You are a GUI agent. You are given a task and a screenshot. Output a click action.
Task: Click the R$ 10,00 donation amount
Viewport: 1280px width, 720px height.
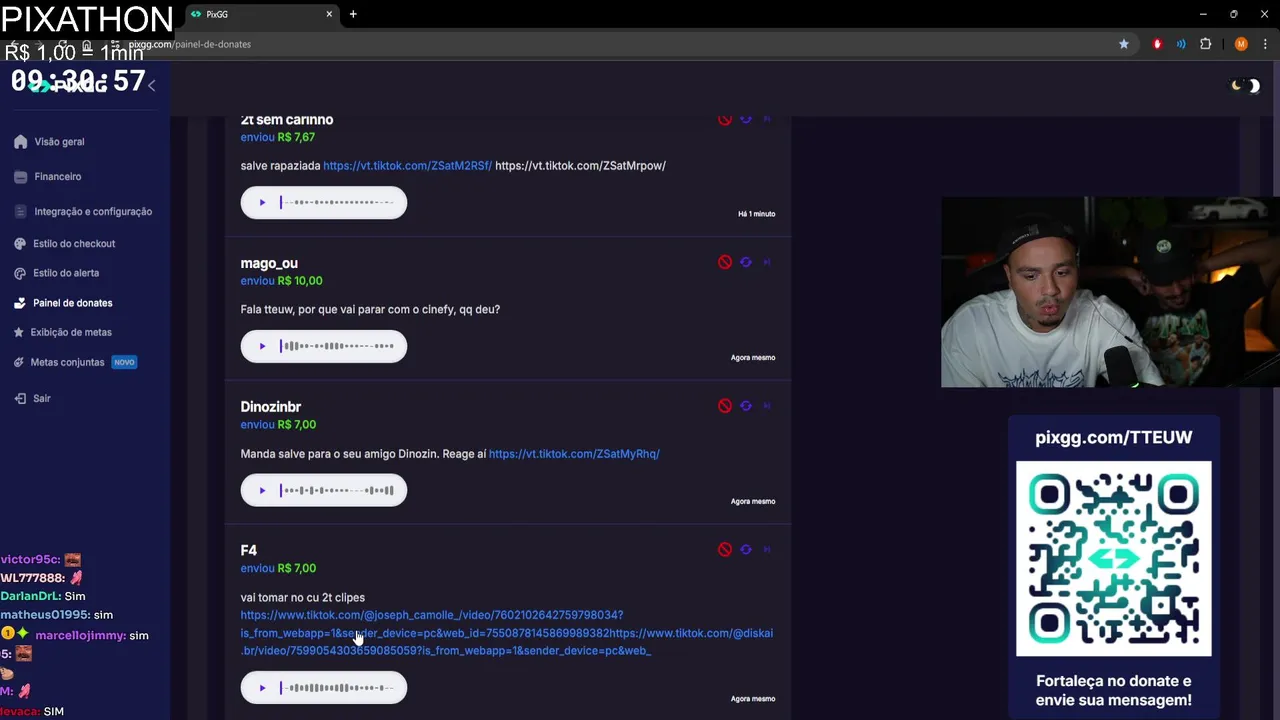point(300,281)
